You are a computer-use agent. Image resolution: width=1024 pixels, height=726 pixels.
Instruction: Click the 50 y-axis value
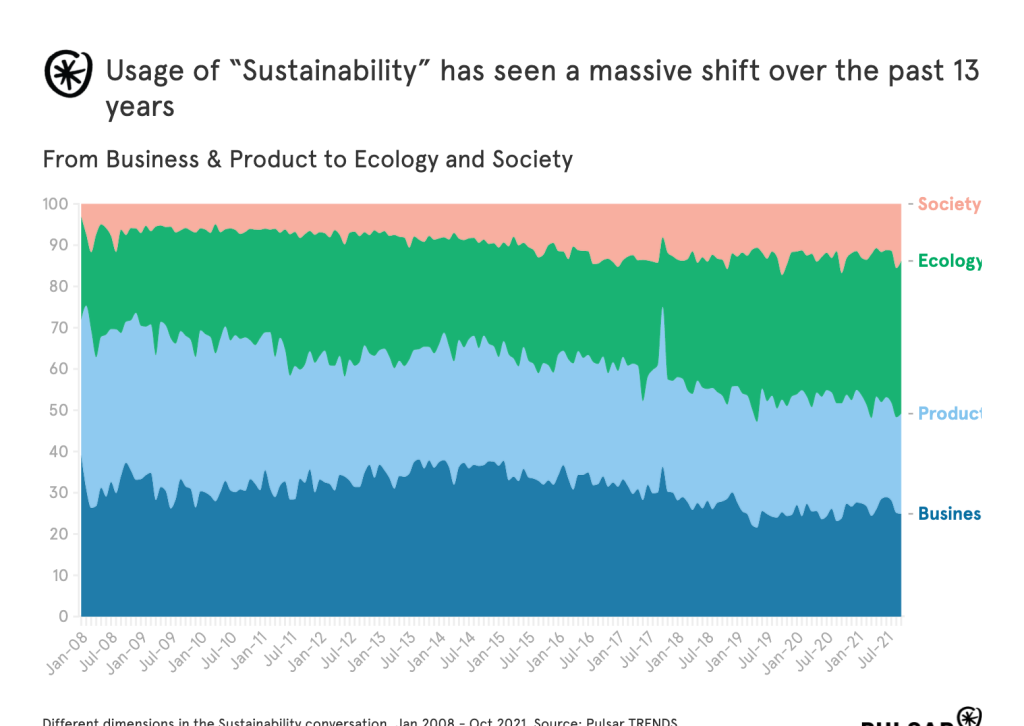(58, 410)
